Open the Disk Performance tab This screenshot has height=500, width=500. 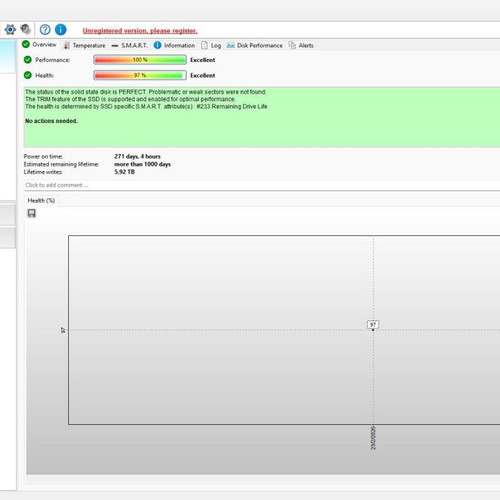(x=255, y=45)
